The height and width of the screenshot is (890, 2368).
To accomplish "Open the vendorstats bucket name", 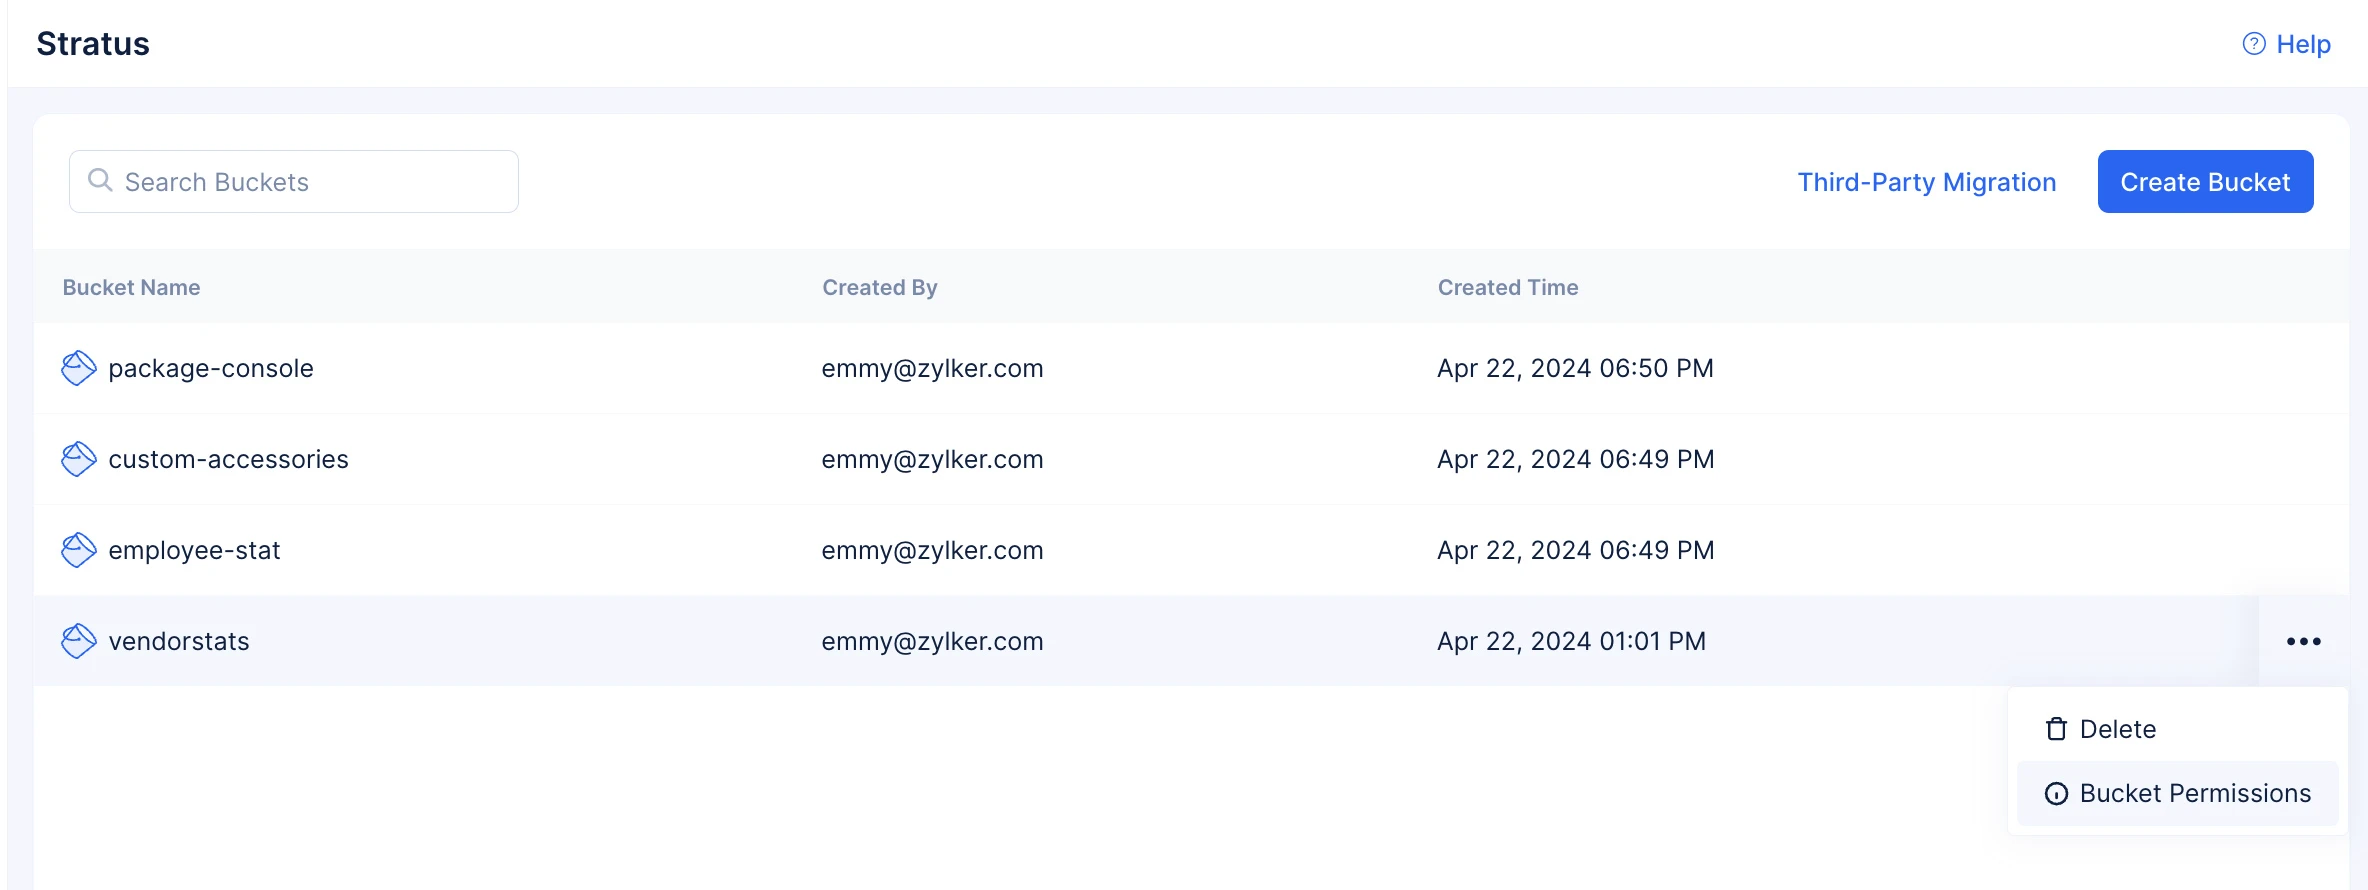I will click(179, 641).
